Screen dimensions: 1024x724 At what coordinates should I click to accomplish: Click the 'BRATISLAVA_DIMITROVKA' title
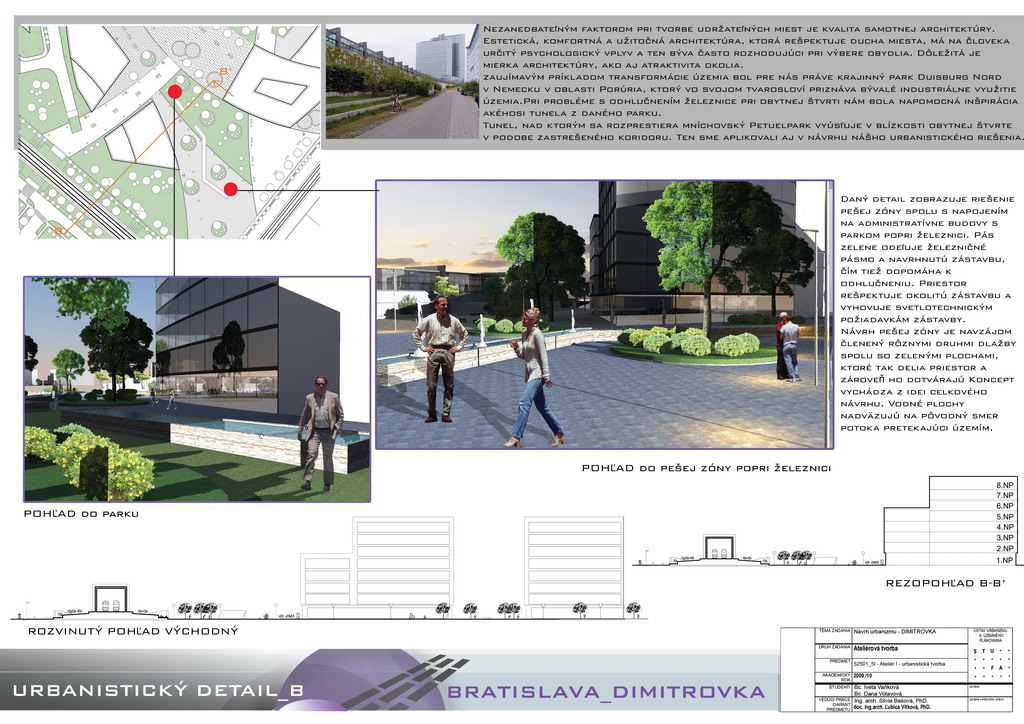tap(606, 692)
